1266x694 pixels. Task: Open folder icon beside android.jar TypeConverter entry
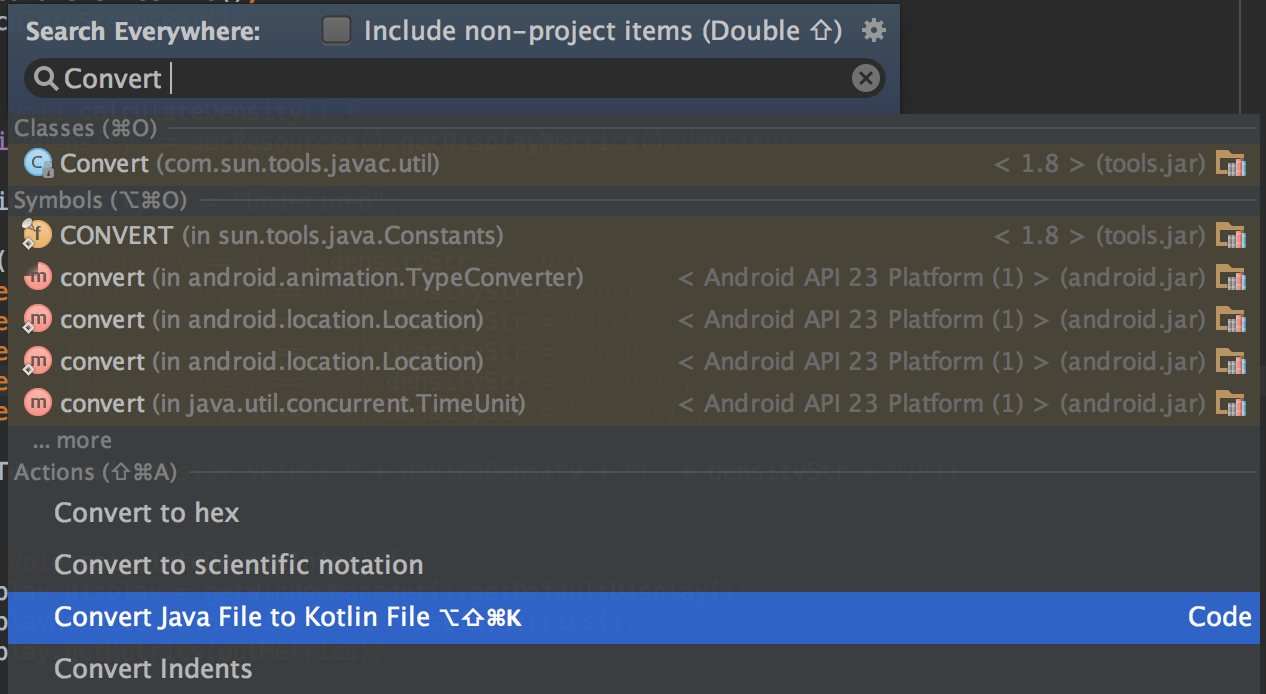pyautogui.click(x=1231, y=277)
